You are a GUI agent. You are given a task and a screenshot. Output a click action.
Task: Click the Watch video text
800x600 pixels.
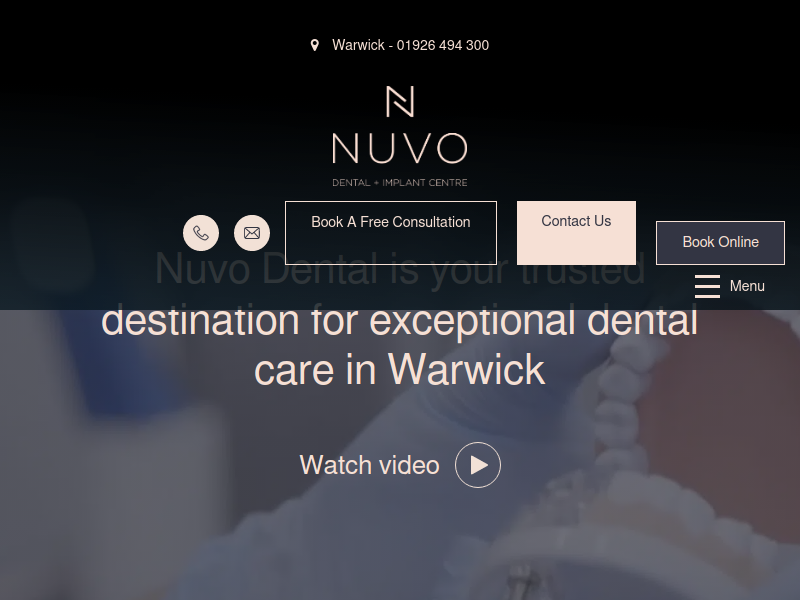click(369, 465)
